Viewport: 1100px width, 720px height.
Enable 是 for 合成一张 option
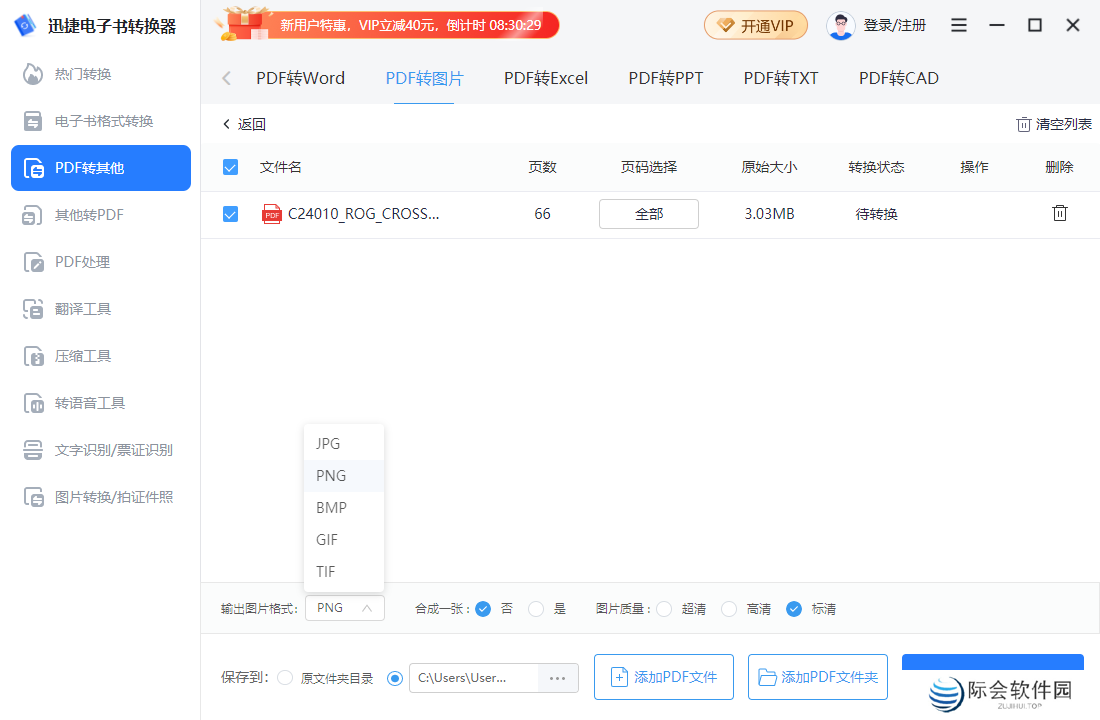[536, 608]
